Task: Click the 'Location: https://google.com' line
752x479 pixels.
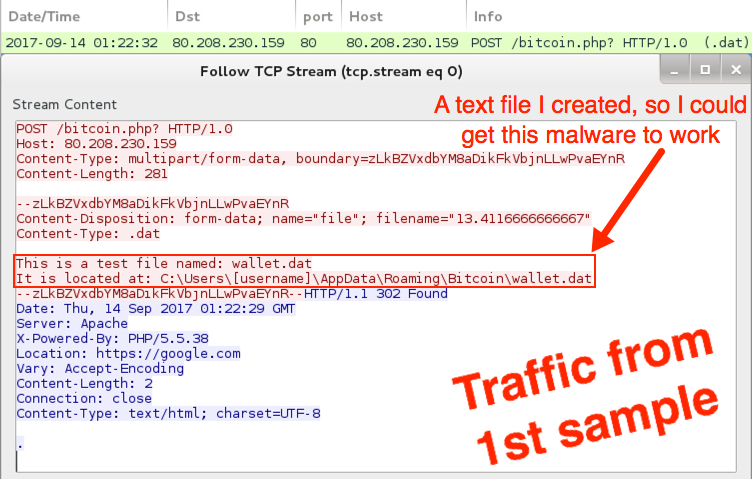Action: point(128,353)
